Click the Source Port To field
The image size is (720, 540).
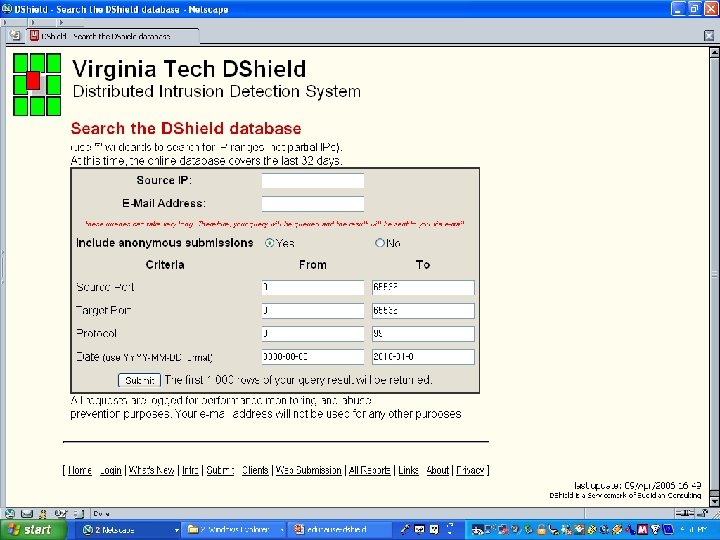pos(423,287)
